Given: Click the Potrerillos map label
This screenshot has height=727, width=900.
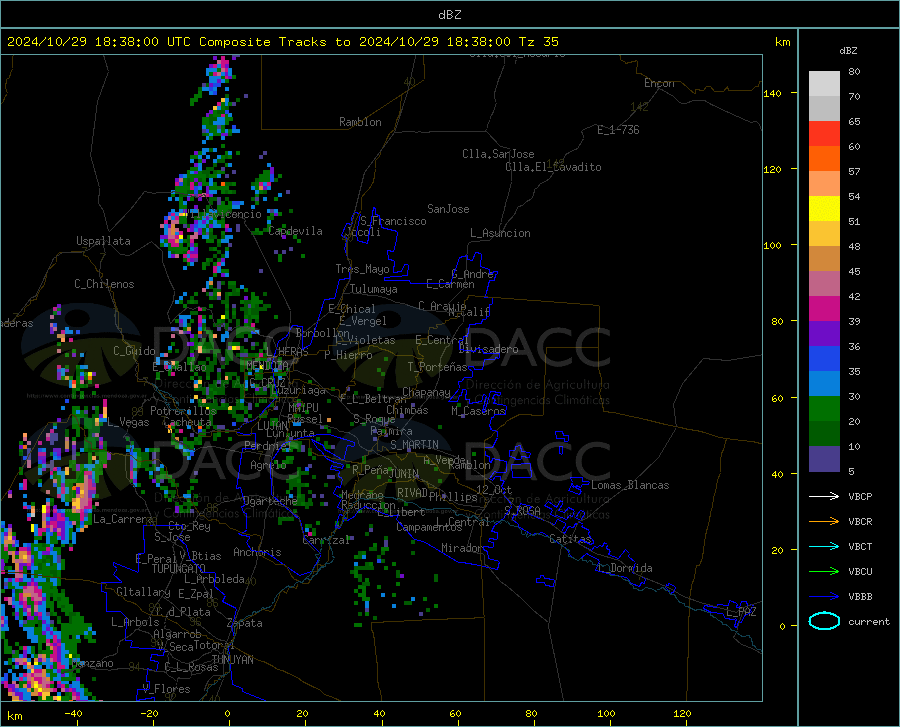Looking at the screenshot, I should point(183,411).
